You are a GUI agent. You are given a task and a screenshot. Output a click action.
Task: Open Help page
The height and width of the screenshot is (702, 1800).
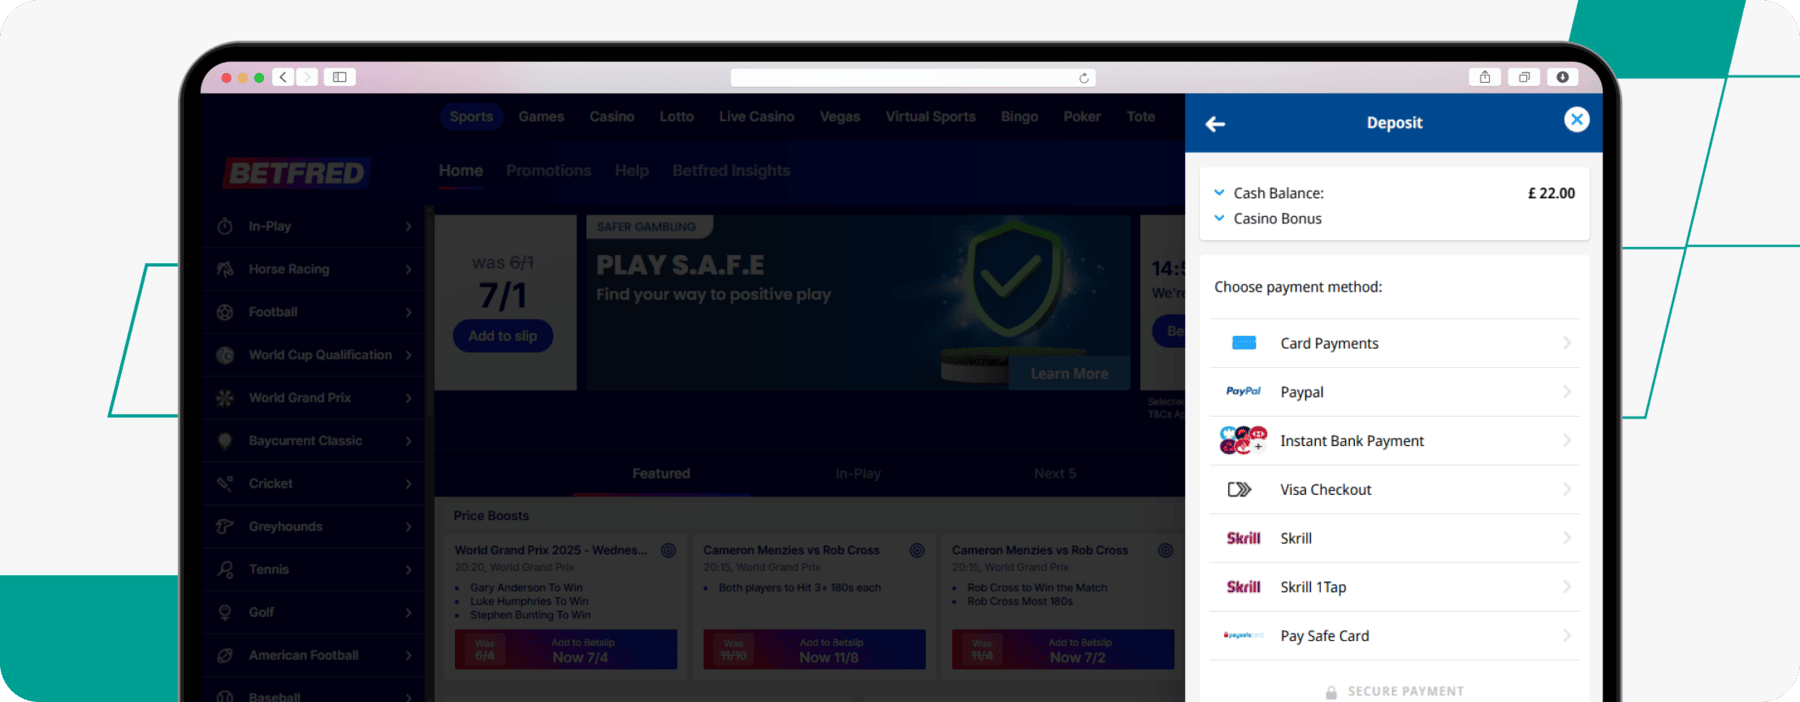click(x=632, y=171)
